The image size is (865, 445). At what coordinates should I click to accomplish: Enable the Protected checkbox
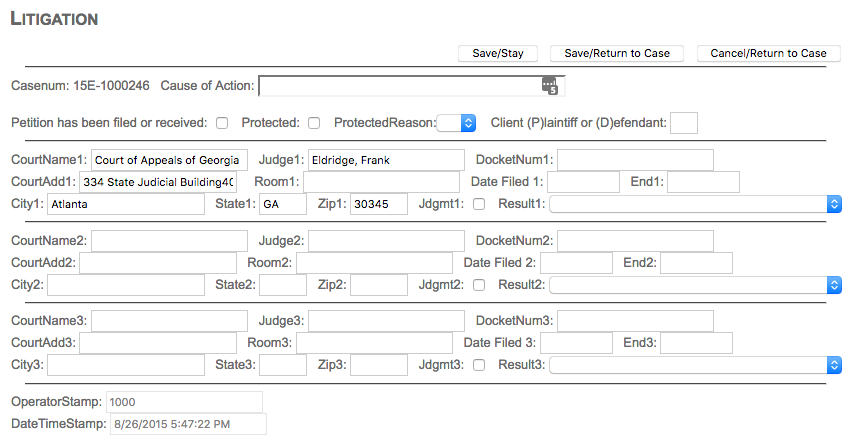[x=314, y=123]
